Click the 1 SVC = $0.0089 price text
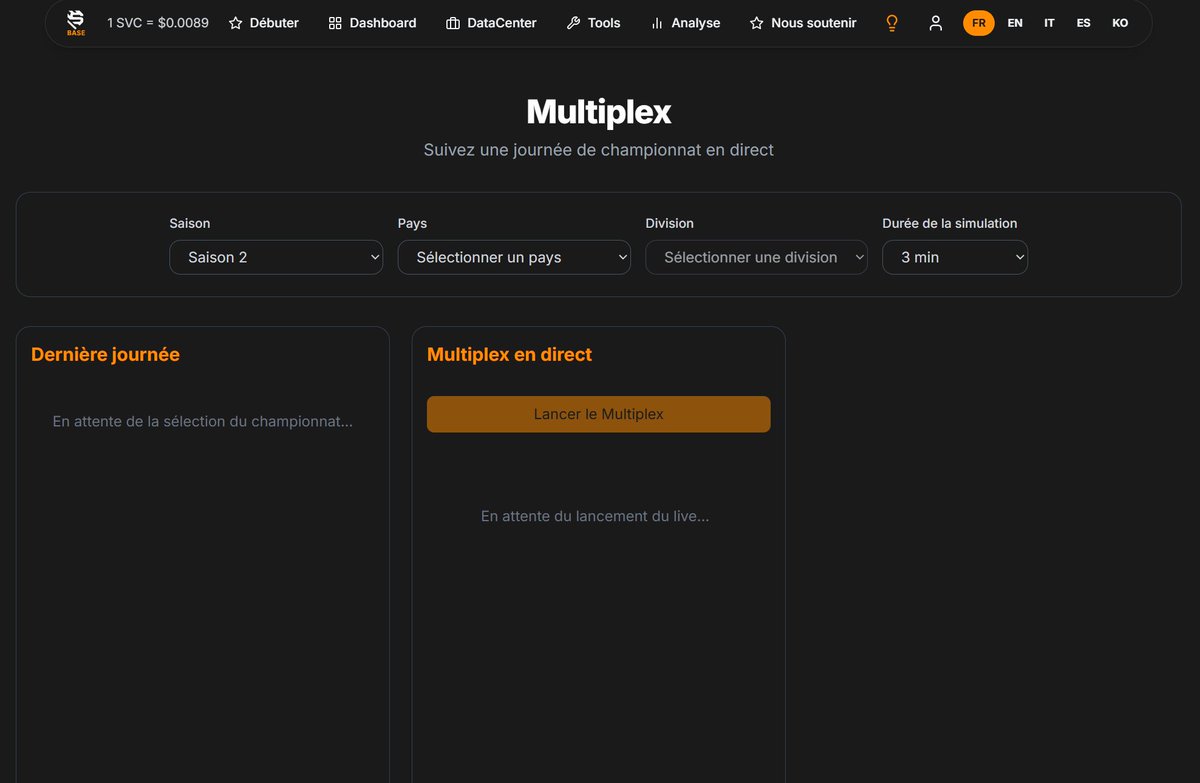This screenshot has height=783, width=1200. [158, 23]
